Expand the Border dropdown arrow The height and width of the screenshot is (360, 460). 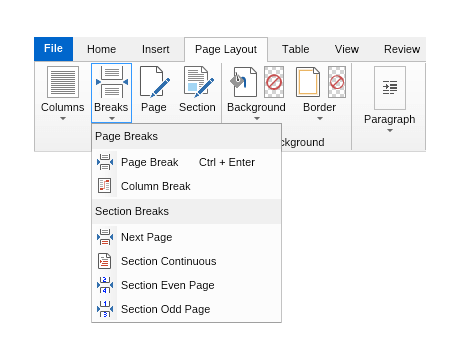tap(320, 118)
